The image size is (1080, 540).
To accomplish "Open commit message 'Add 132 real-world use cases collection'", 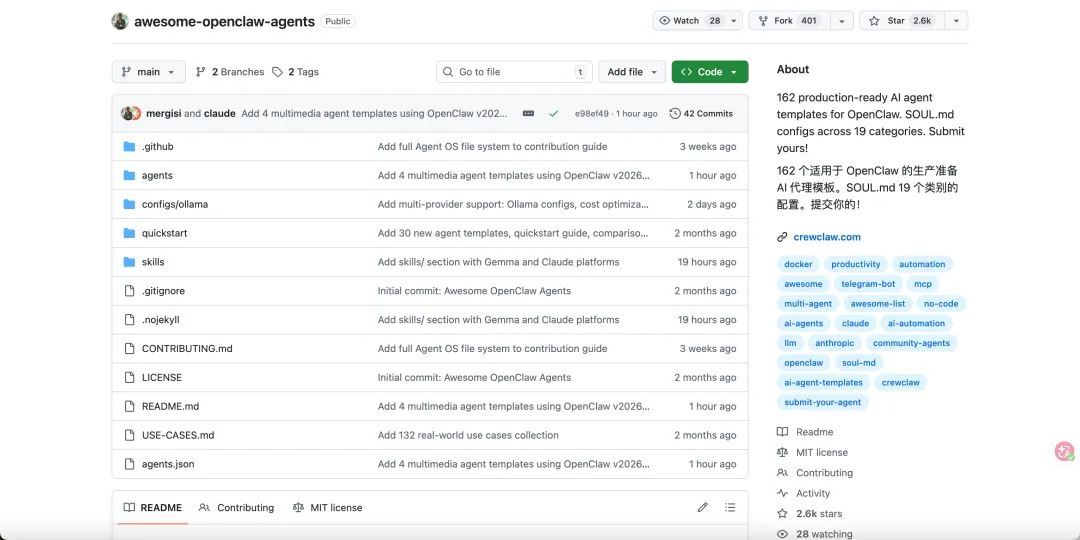I will point(468,435).
